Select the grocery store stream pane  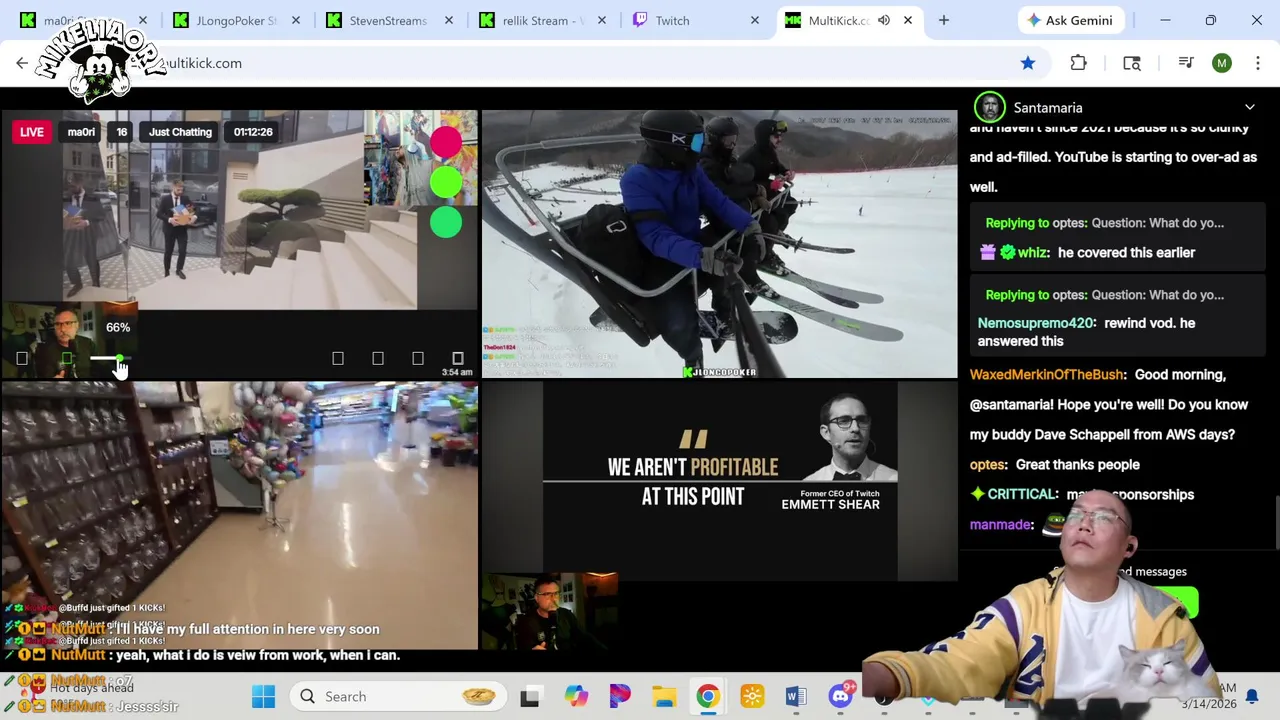point(239,515)
